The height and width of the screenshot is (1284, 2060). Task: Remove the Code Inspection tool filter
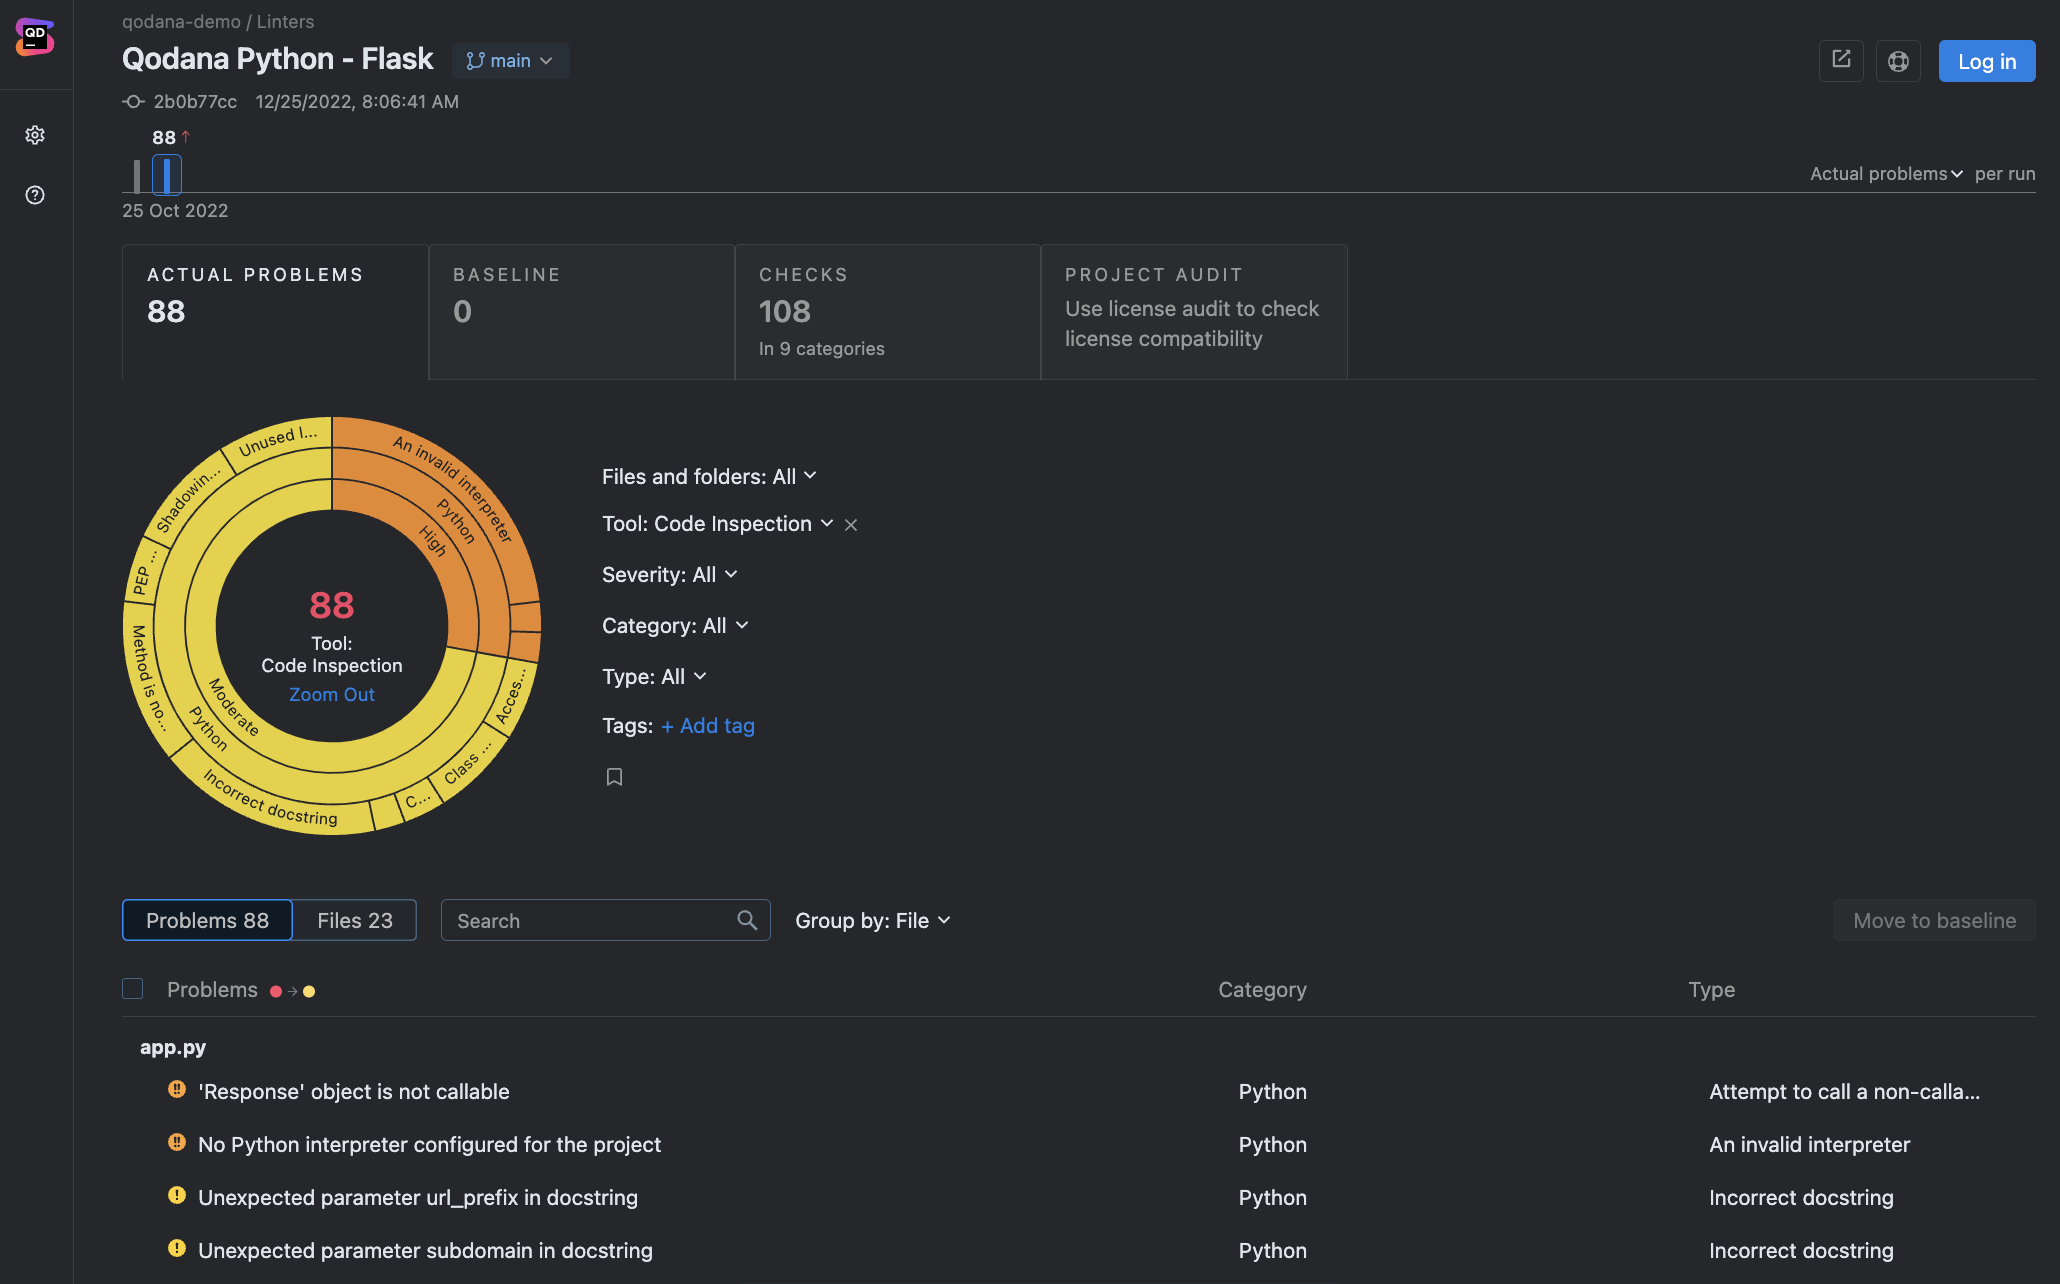pos(851,525)
